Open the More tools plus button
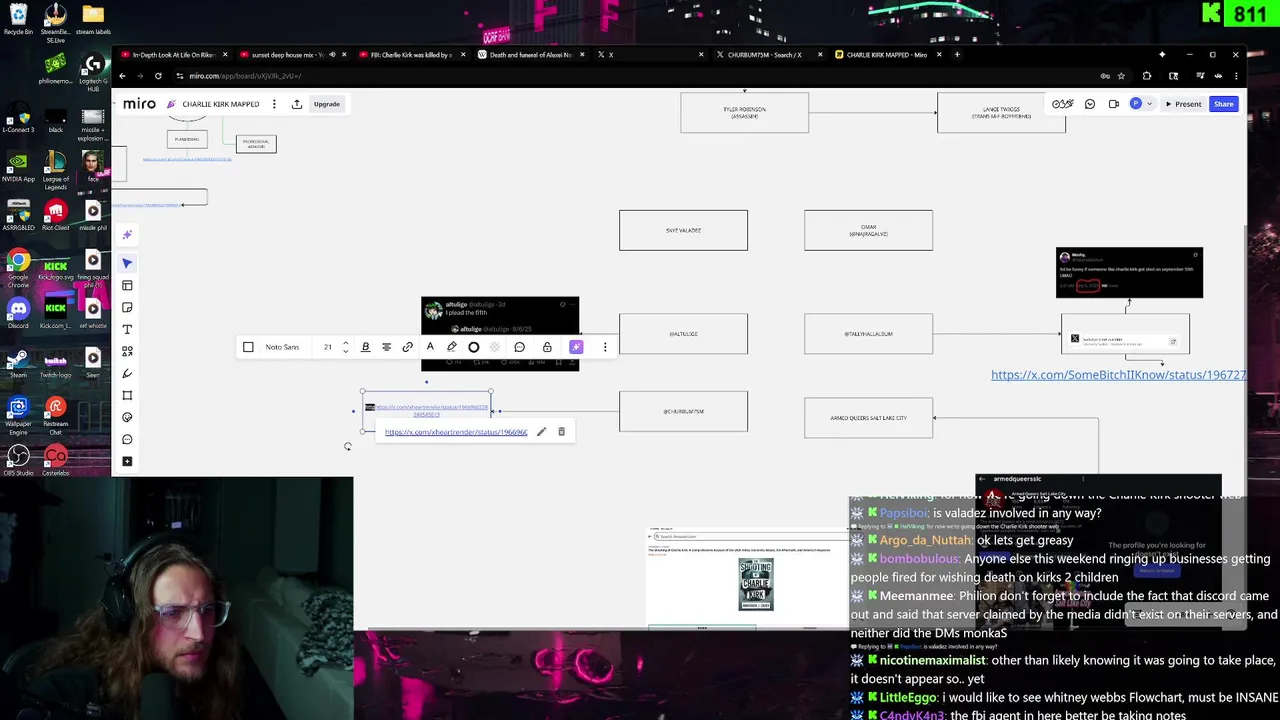 tap(127, 461)
